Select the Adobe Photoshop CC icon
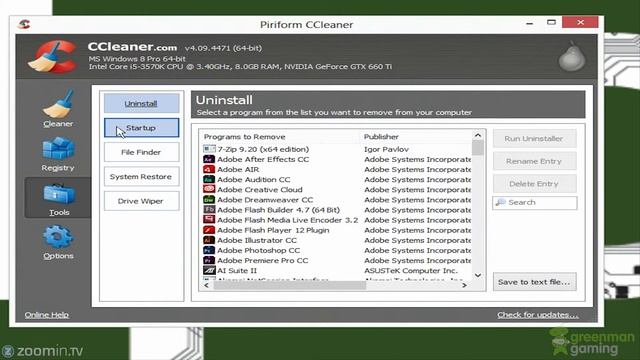 [x=209, y=250]
